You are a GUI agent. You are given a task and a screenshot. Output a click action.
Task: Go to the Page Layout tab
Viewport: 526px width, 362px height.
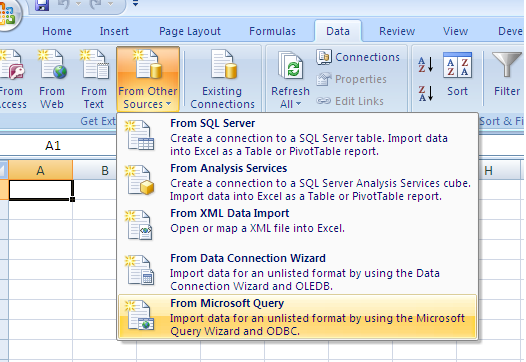pyautogui.click(x=190, y=31)
